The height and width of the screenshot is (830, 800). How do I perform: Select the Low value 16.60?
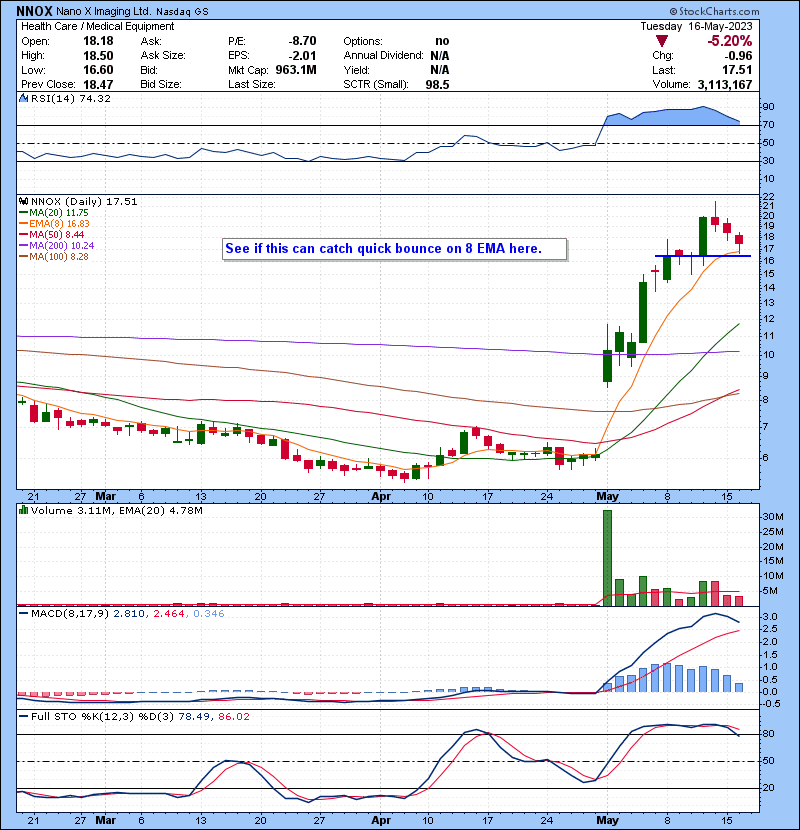click(x=98, y=70)
